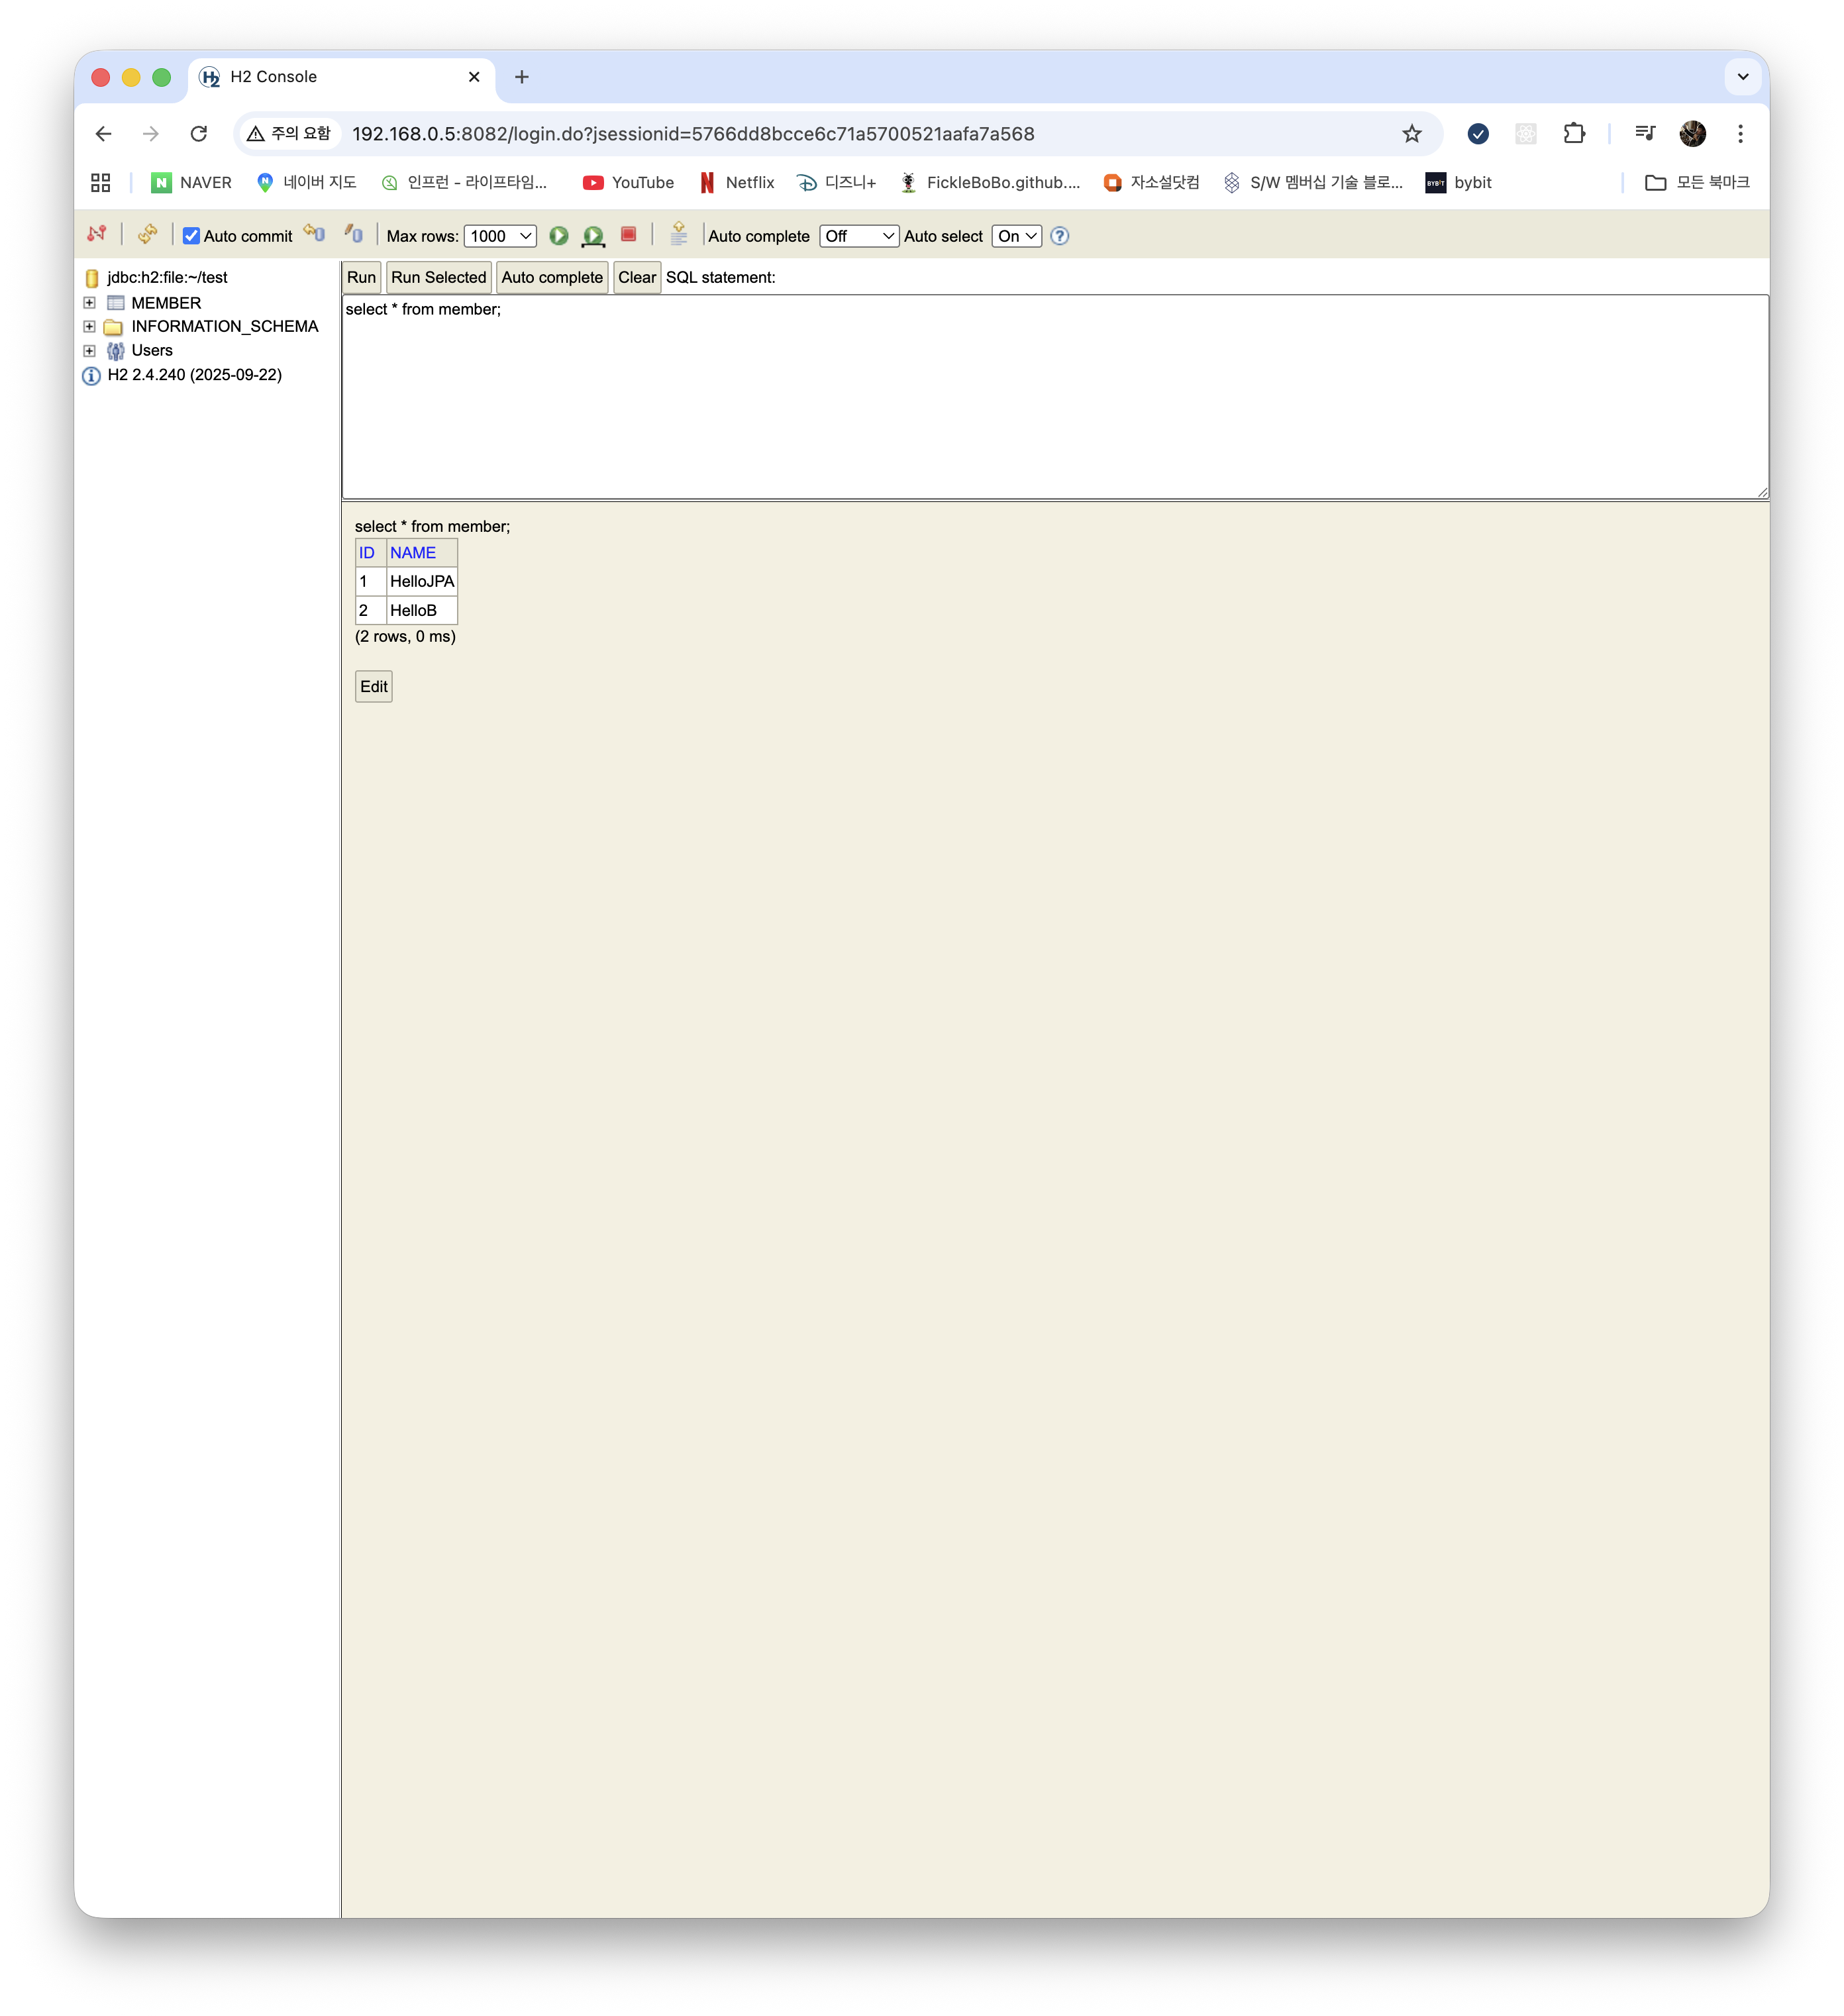Open the blue Help question icon

click(x=1060, y=236)
